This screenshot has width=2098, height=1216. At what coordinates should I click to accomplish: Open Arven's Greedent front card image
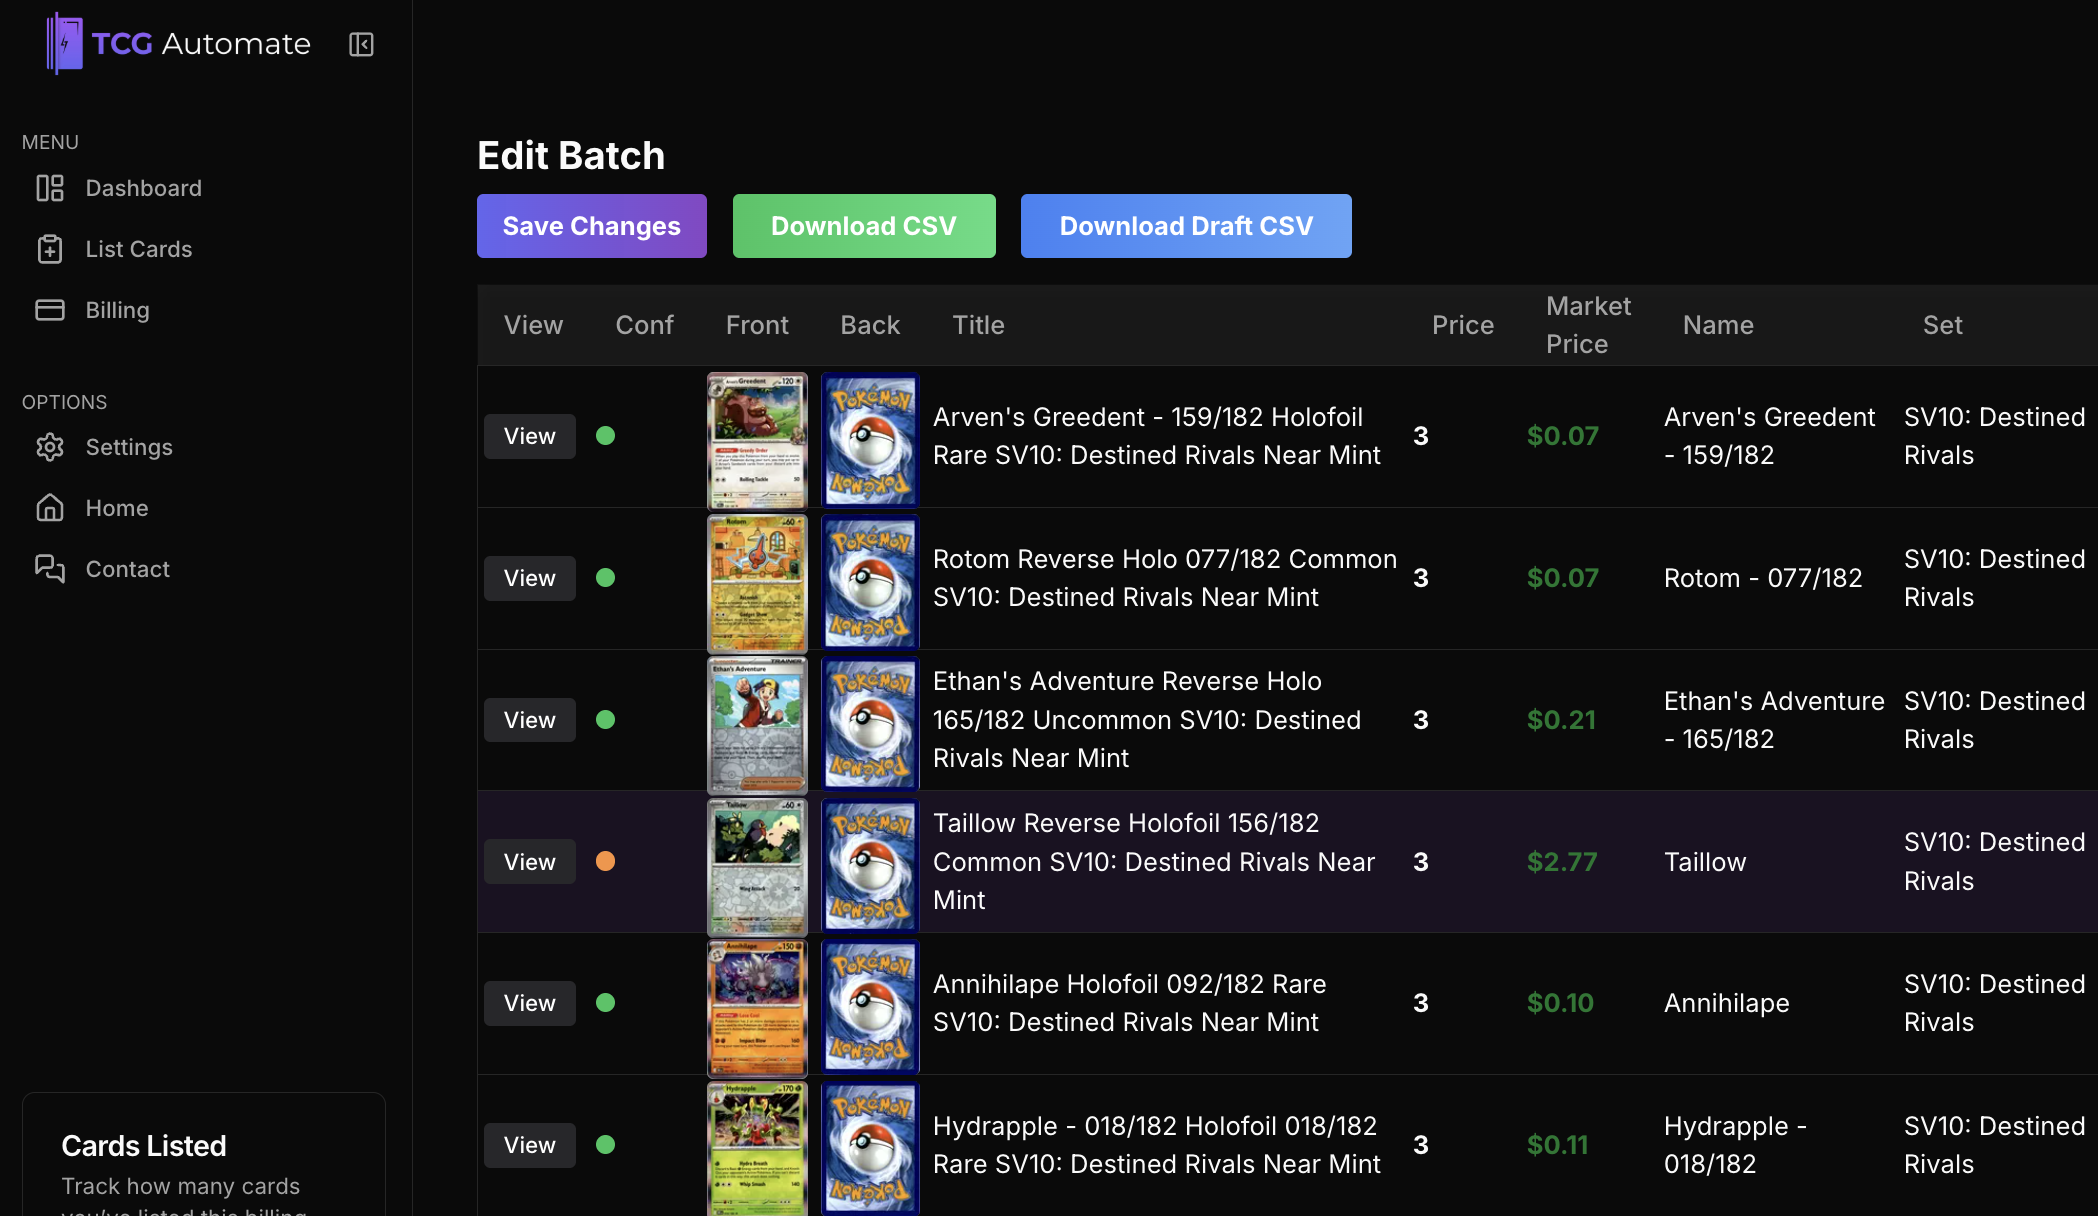(757, 441)
